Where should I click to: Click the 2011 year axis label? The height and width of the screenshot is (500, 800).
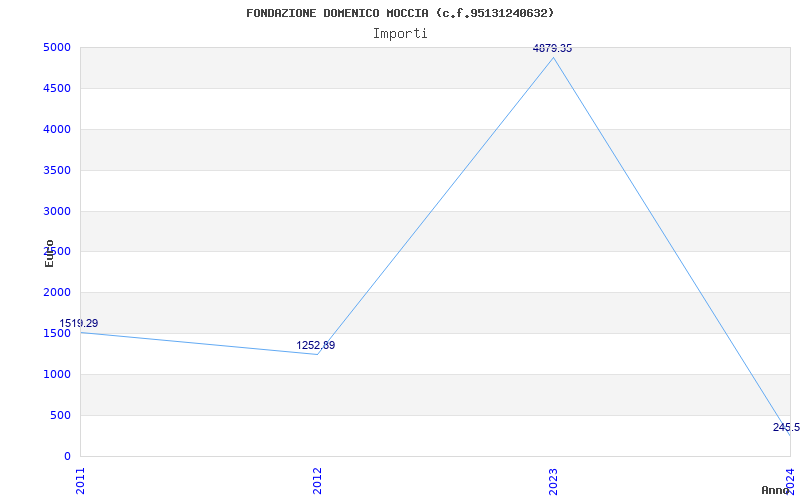80,481
